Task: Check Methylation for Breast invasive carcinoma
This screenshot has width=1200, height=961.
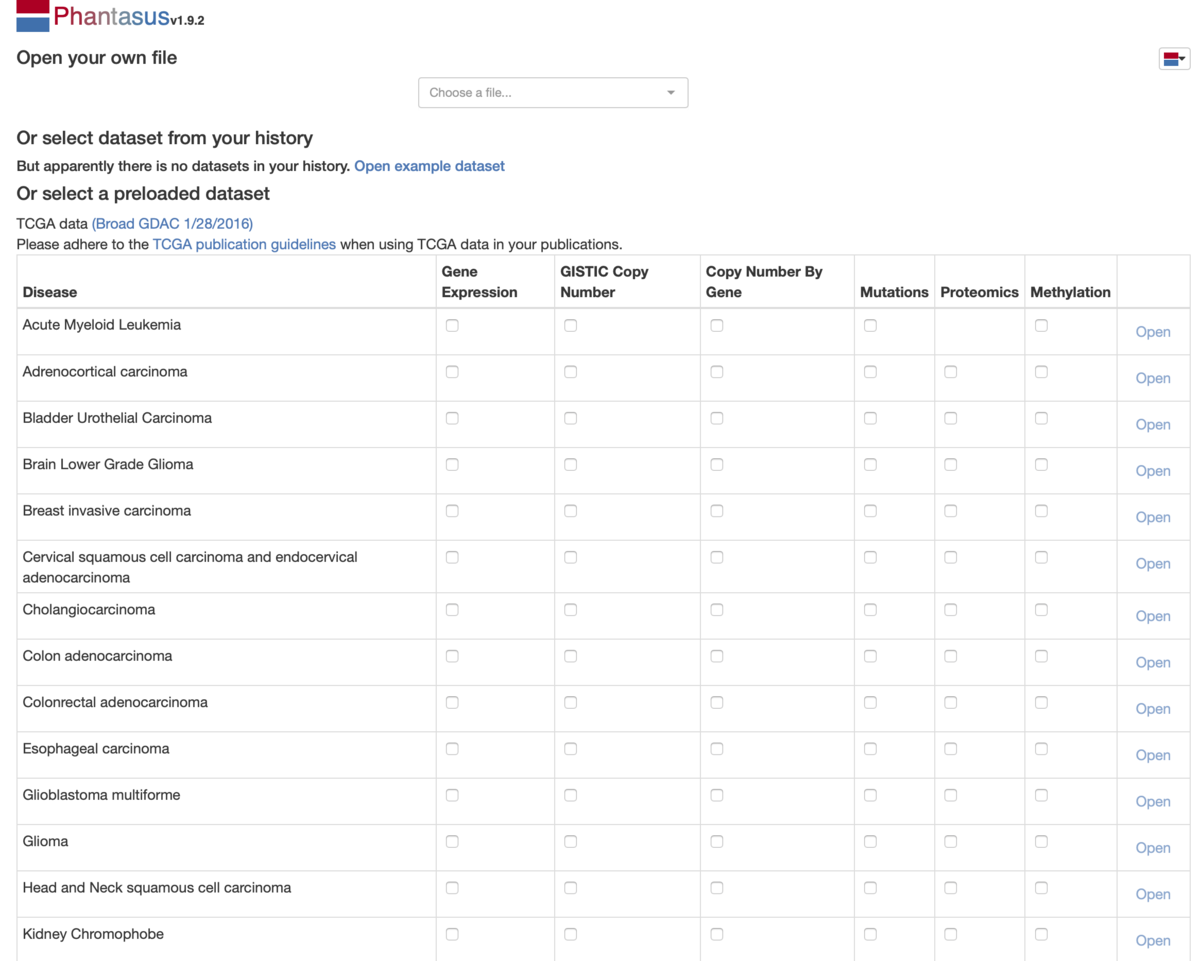Action: (1041, 511)
